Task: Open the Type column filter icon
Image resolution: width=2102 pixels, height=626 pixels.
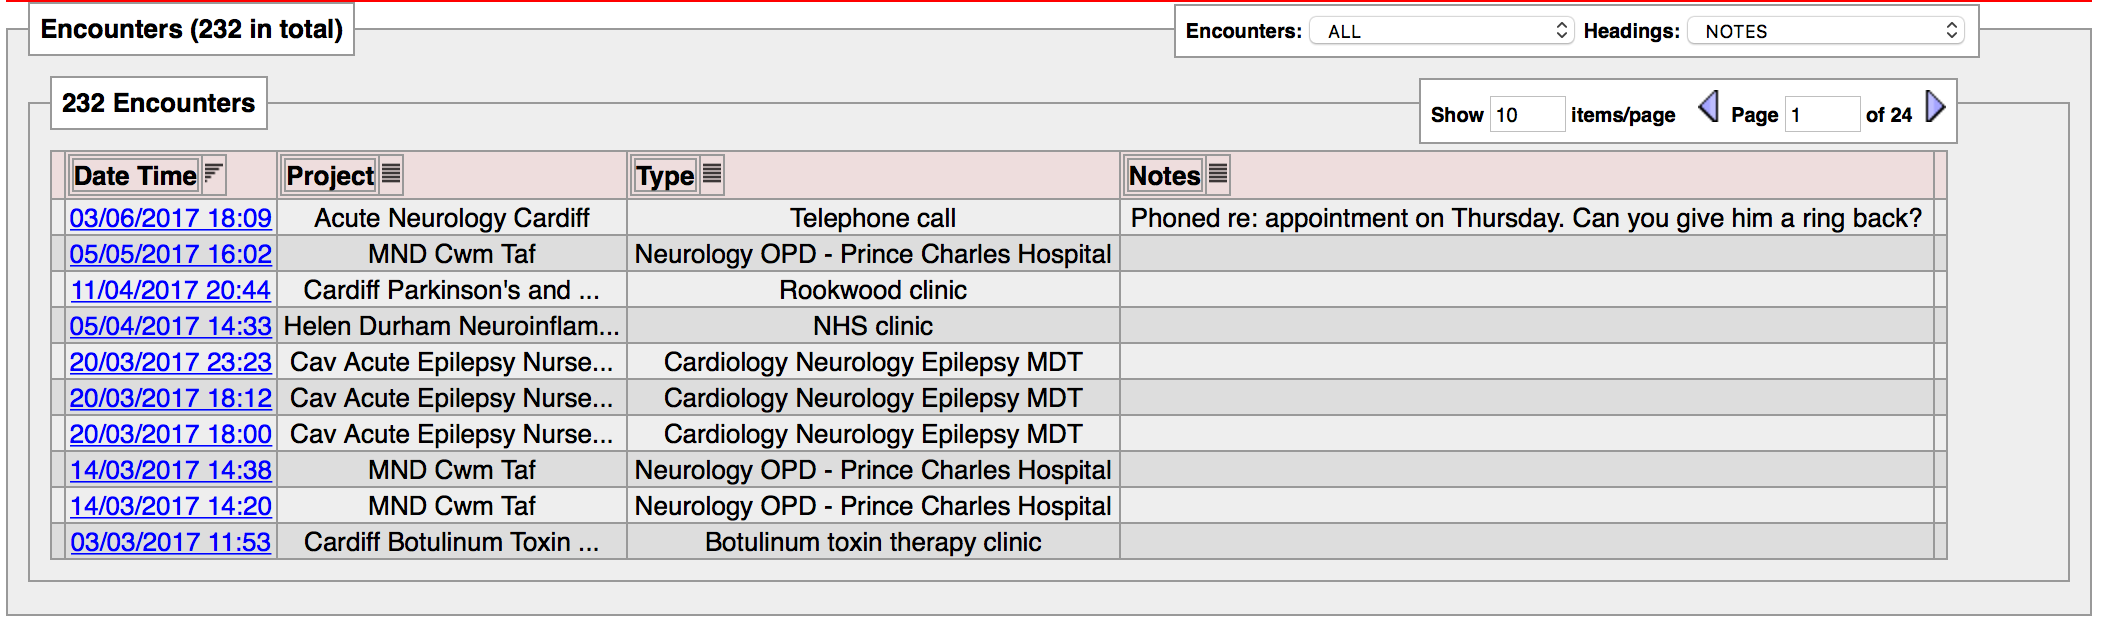Action: click(x=710, y=174)
